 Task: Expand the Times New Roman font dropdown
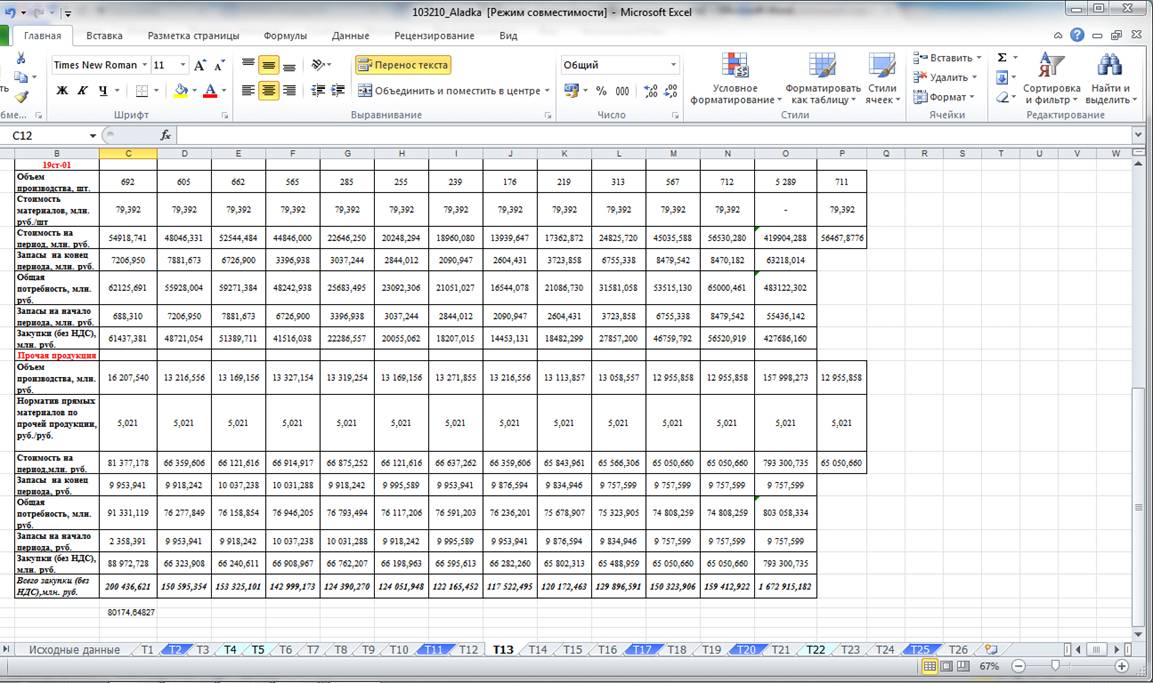[x=143, y=65]
